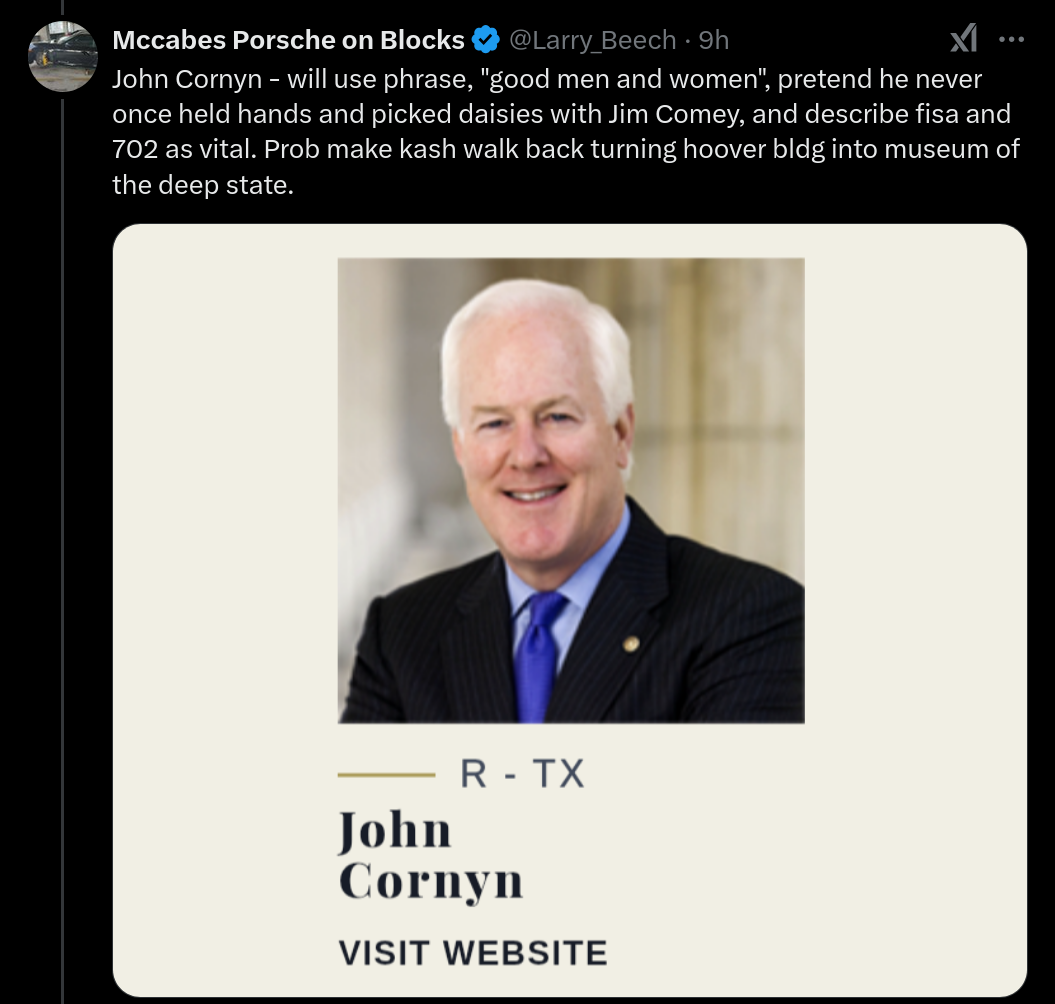Click the lapel pin in the photo
Screen dimensions: 1055x1004
(x=630, y=644)
